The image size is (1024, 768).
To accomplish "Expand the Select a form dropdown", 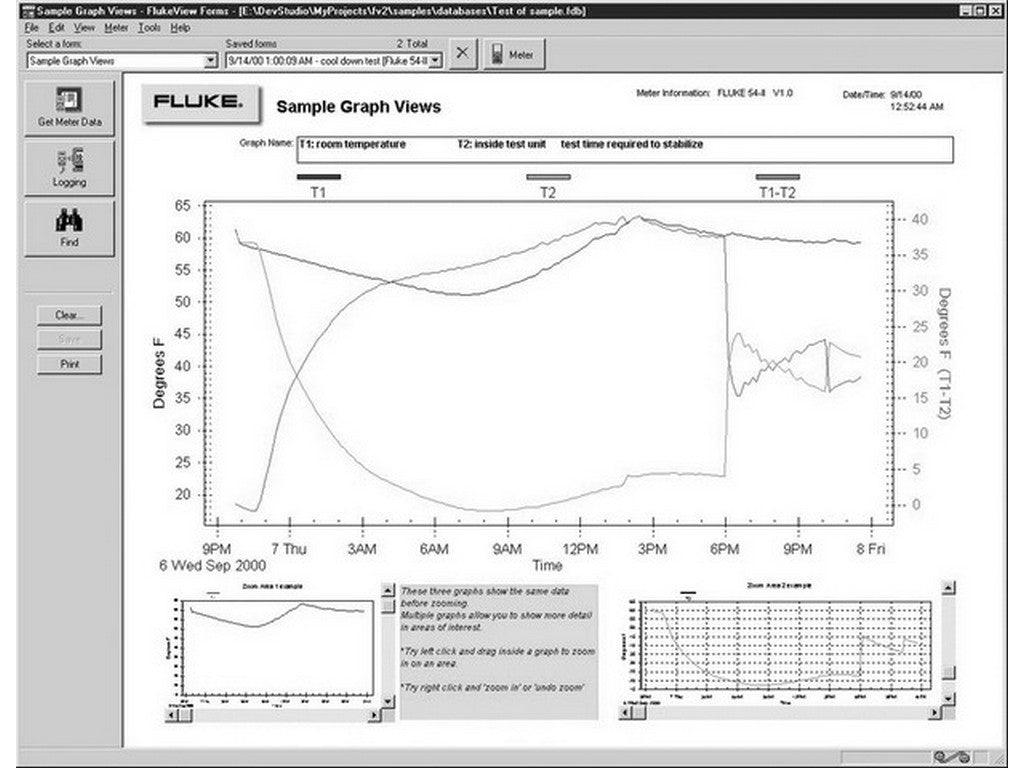I will coord(210,61).
